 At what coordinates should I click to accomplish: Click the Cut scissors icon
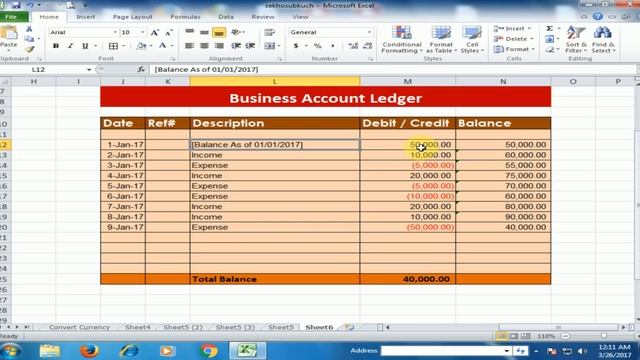tap(29, 29)
